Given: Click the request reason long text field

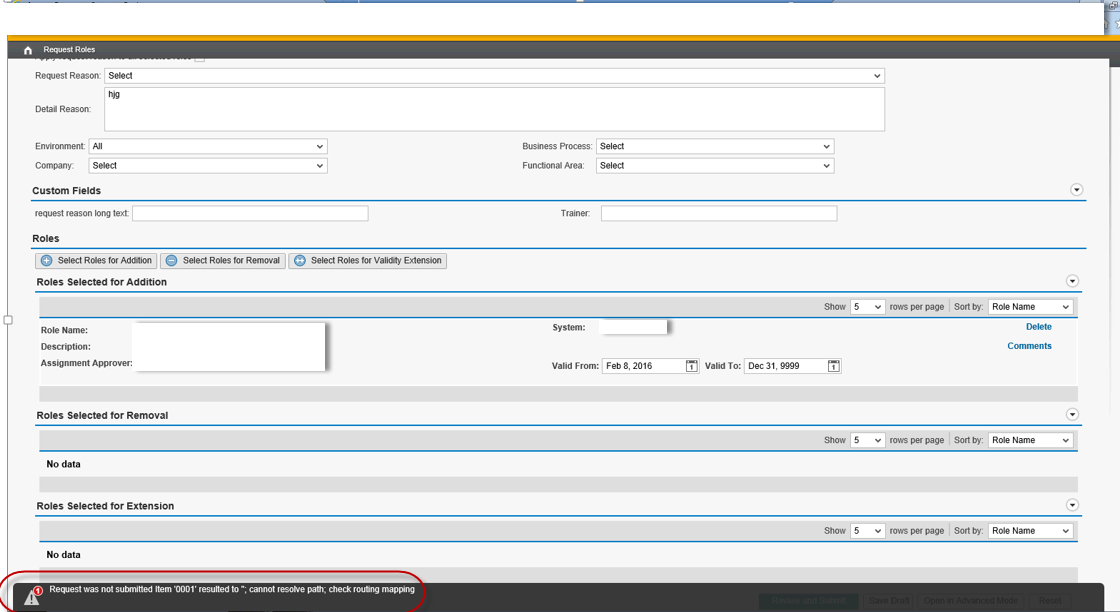Looking at the screenshot, I should (x=250, y=214).
